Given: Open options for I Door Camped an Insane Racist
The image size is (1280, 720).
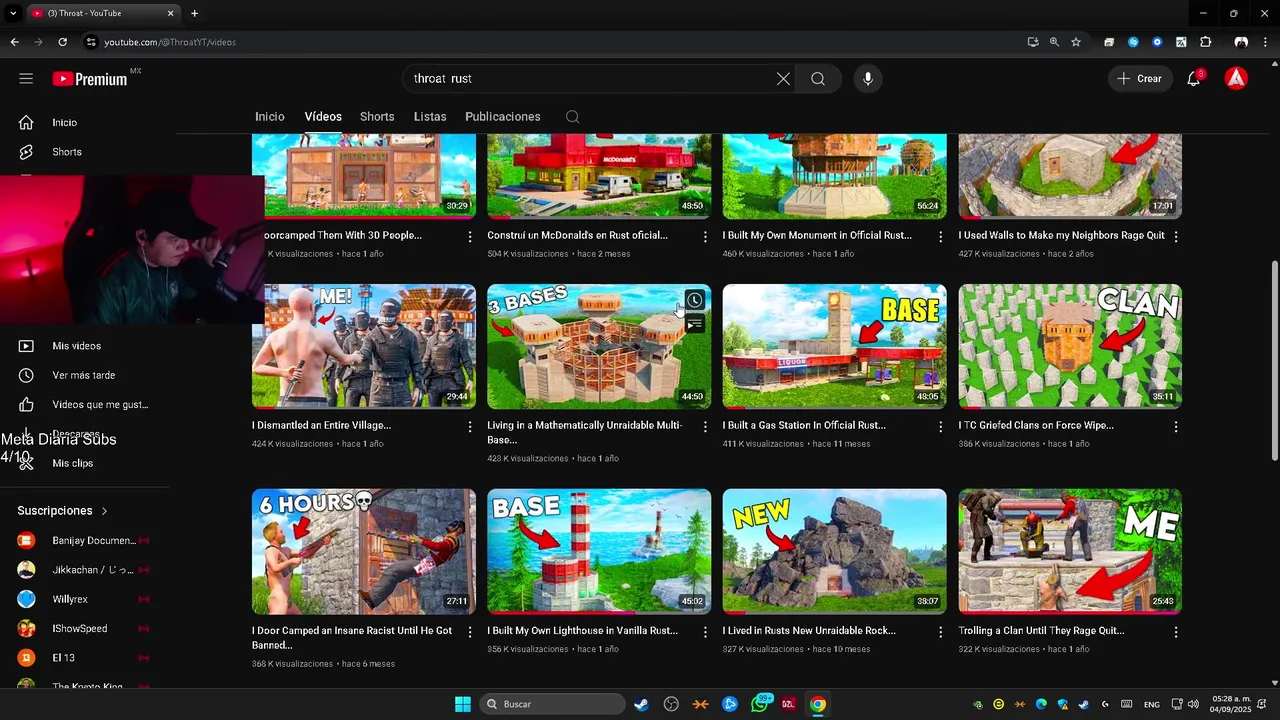Looking at the screenshot, I should click(x=470, y=632).
